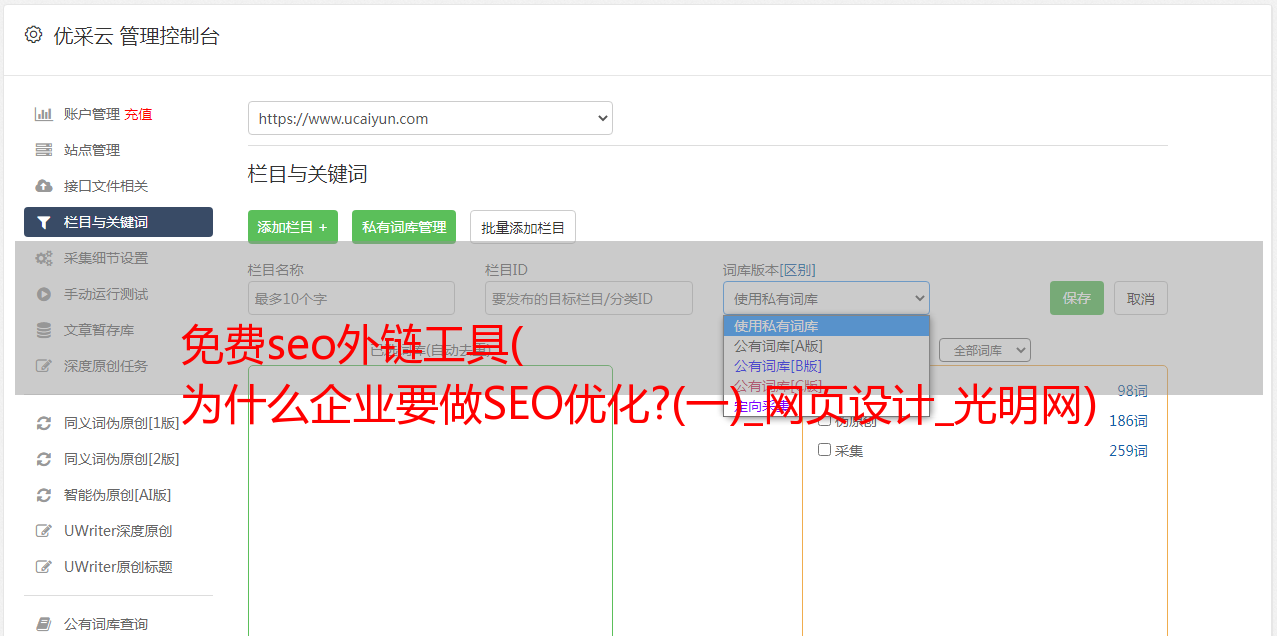
Task: Click the 批量添加栏目 button
Action: coord(523,227)
